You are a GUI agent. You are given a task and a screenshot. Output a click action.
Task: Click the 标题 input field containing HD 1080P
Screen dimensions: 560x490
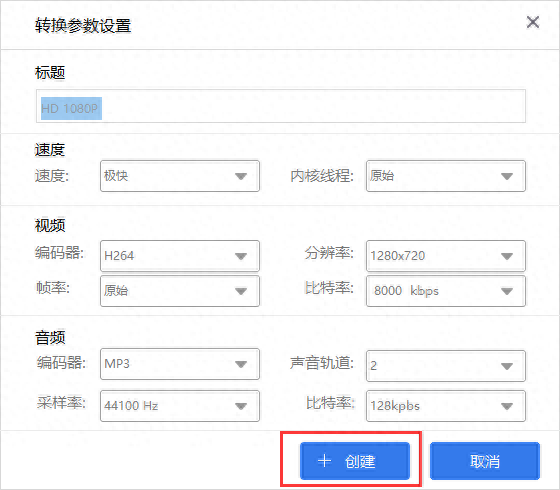click(281, 106)
